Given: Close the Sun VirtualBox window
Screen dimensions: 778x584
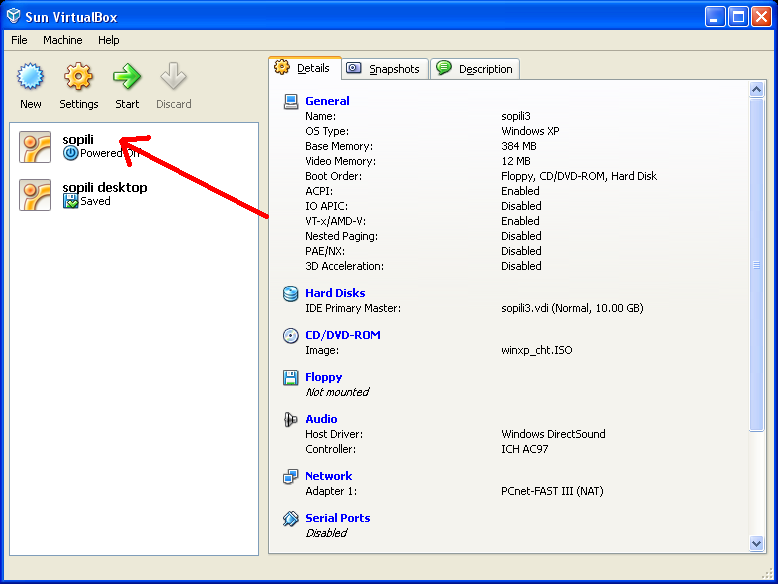Looking at the screenshot, I should (x=761, y=17).
